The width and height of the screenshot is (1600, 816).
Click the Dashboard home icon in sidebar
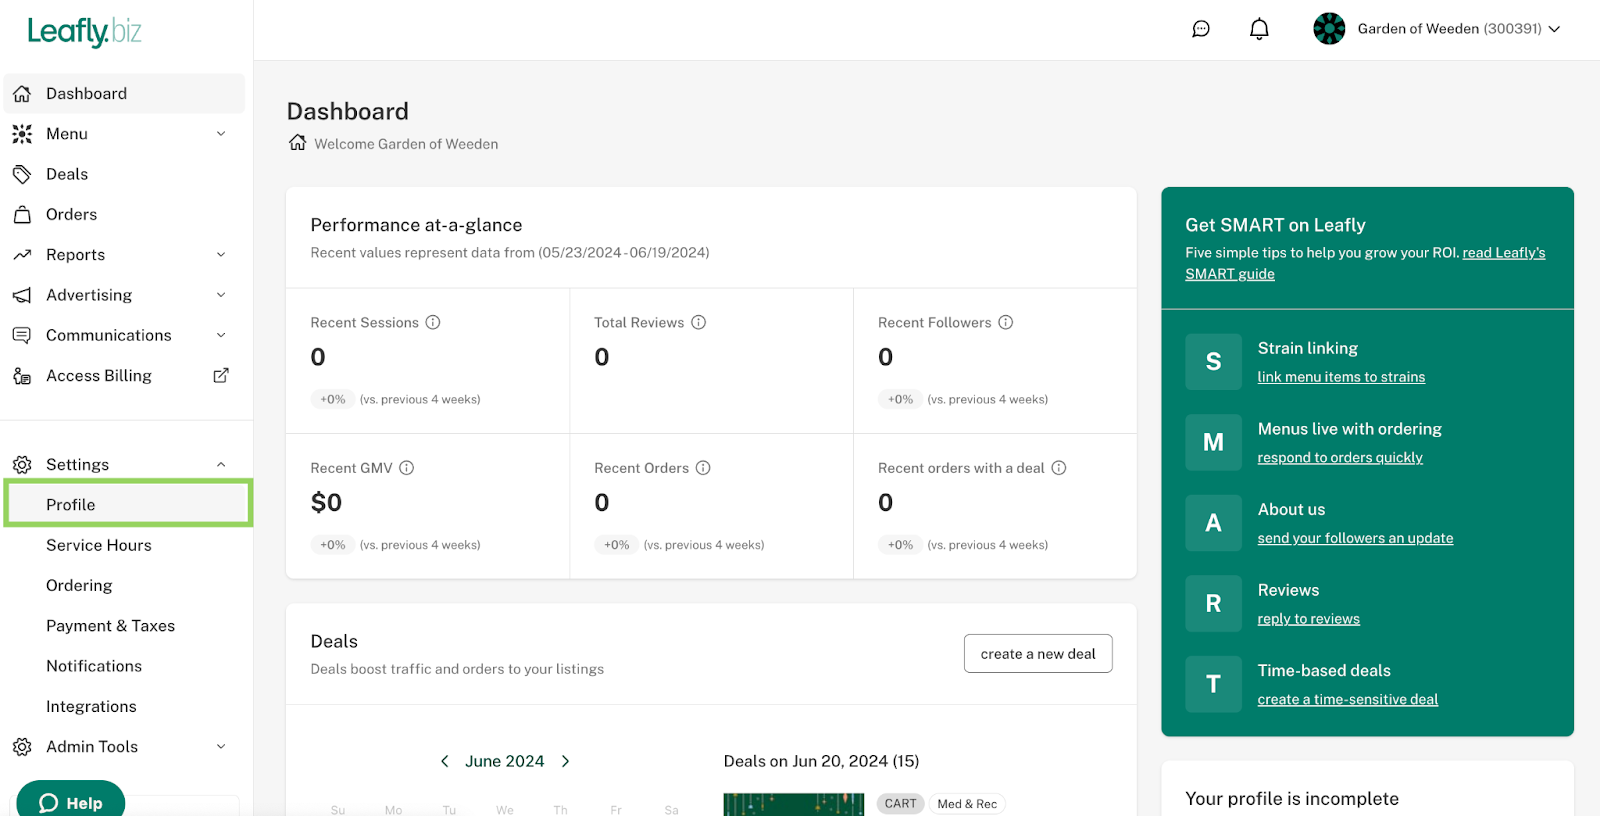click(22, 94)
